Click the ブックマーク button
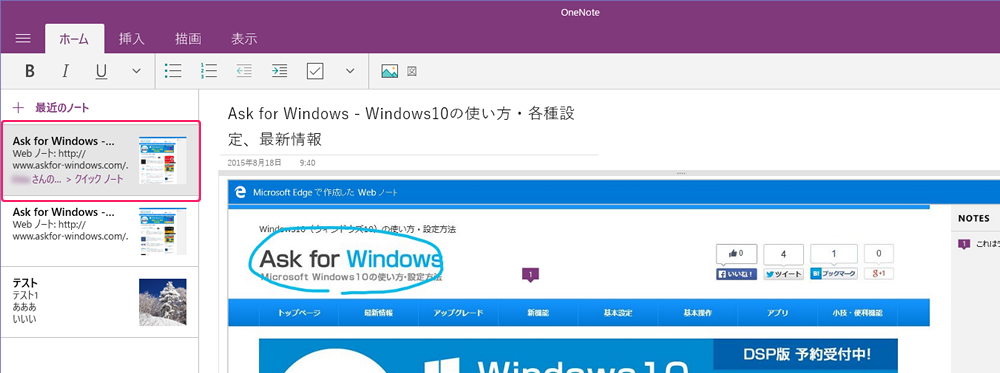 [x=834, y=274]
